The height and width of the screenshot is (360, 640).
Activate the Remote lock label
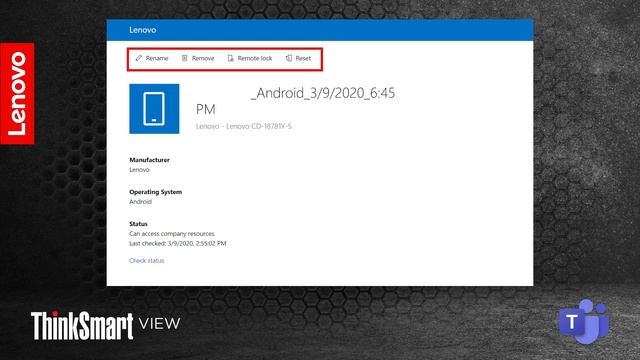[x=255, y=58]
